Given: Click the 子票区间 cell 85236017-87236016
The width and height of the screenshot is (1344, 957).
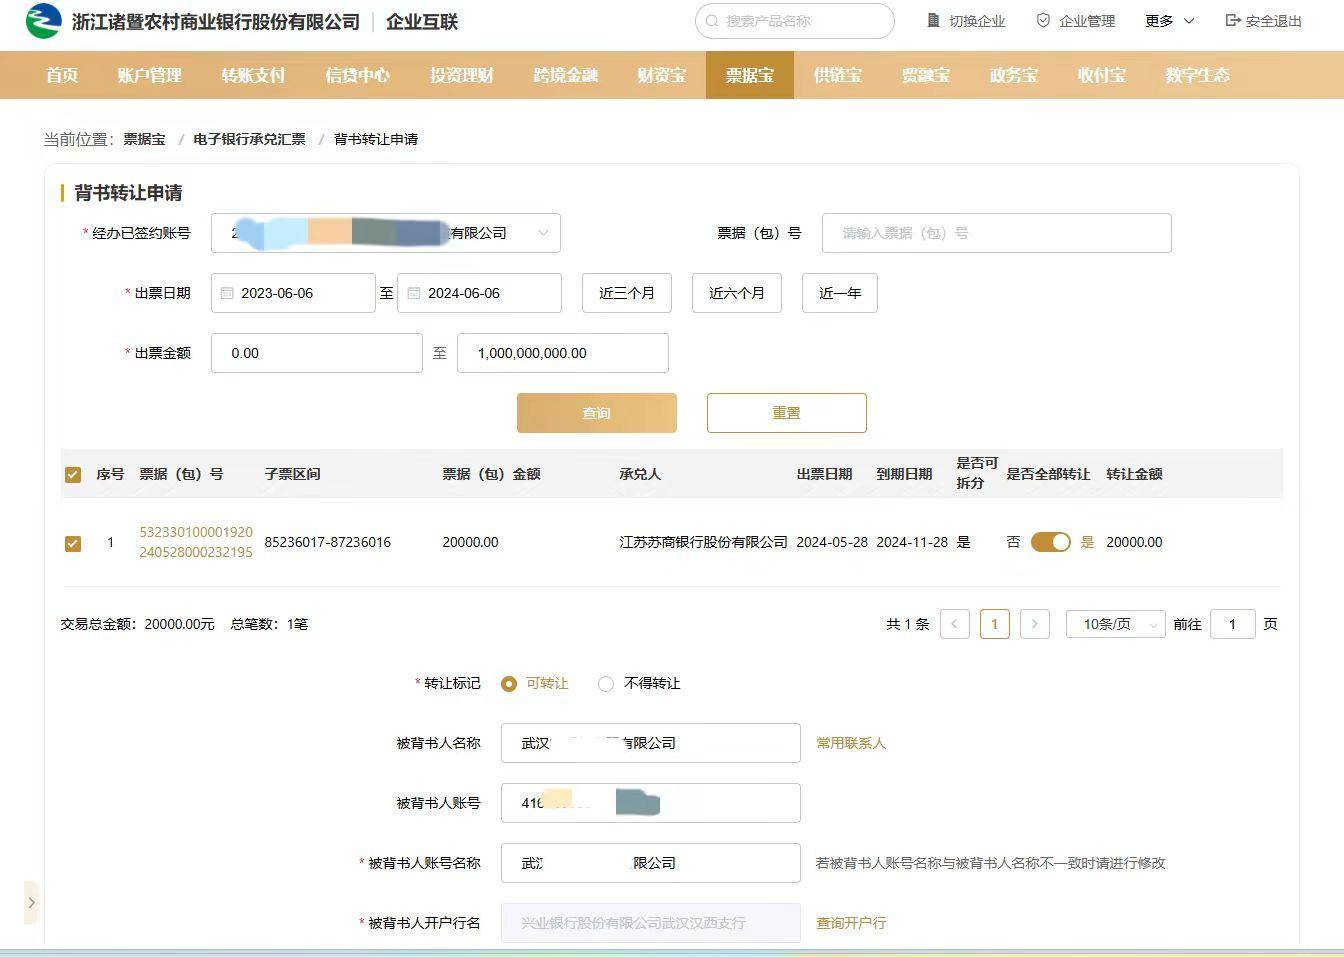Looking at the screenshot, I should click(x=328, y=542).
